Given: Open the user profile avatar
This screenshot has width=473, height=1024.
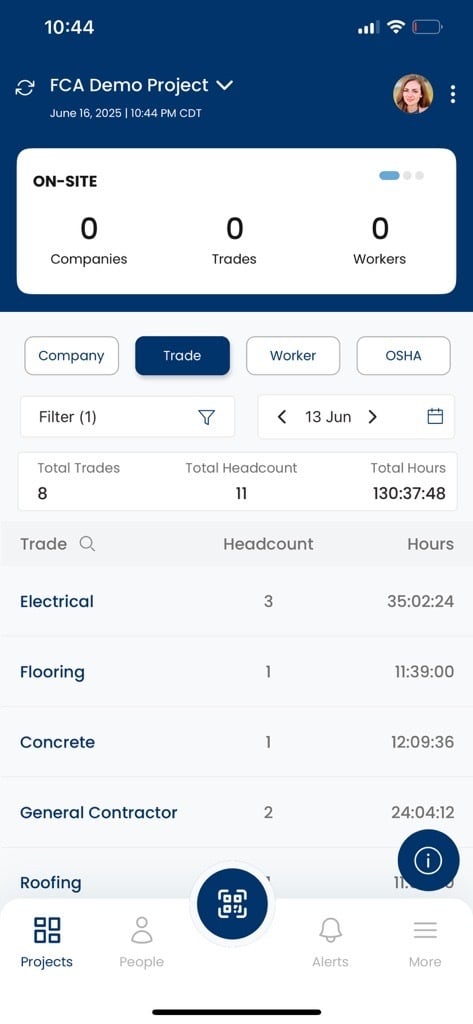Looking at the screenshot, I should [413, 94].
